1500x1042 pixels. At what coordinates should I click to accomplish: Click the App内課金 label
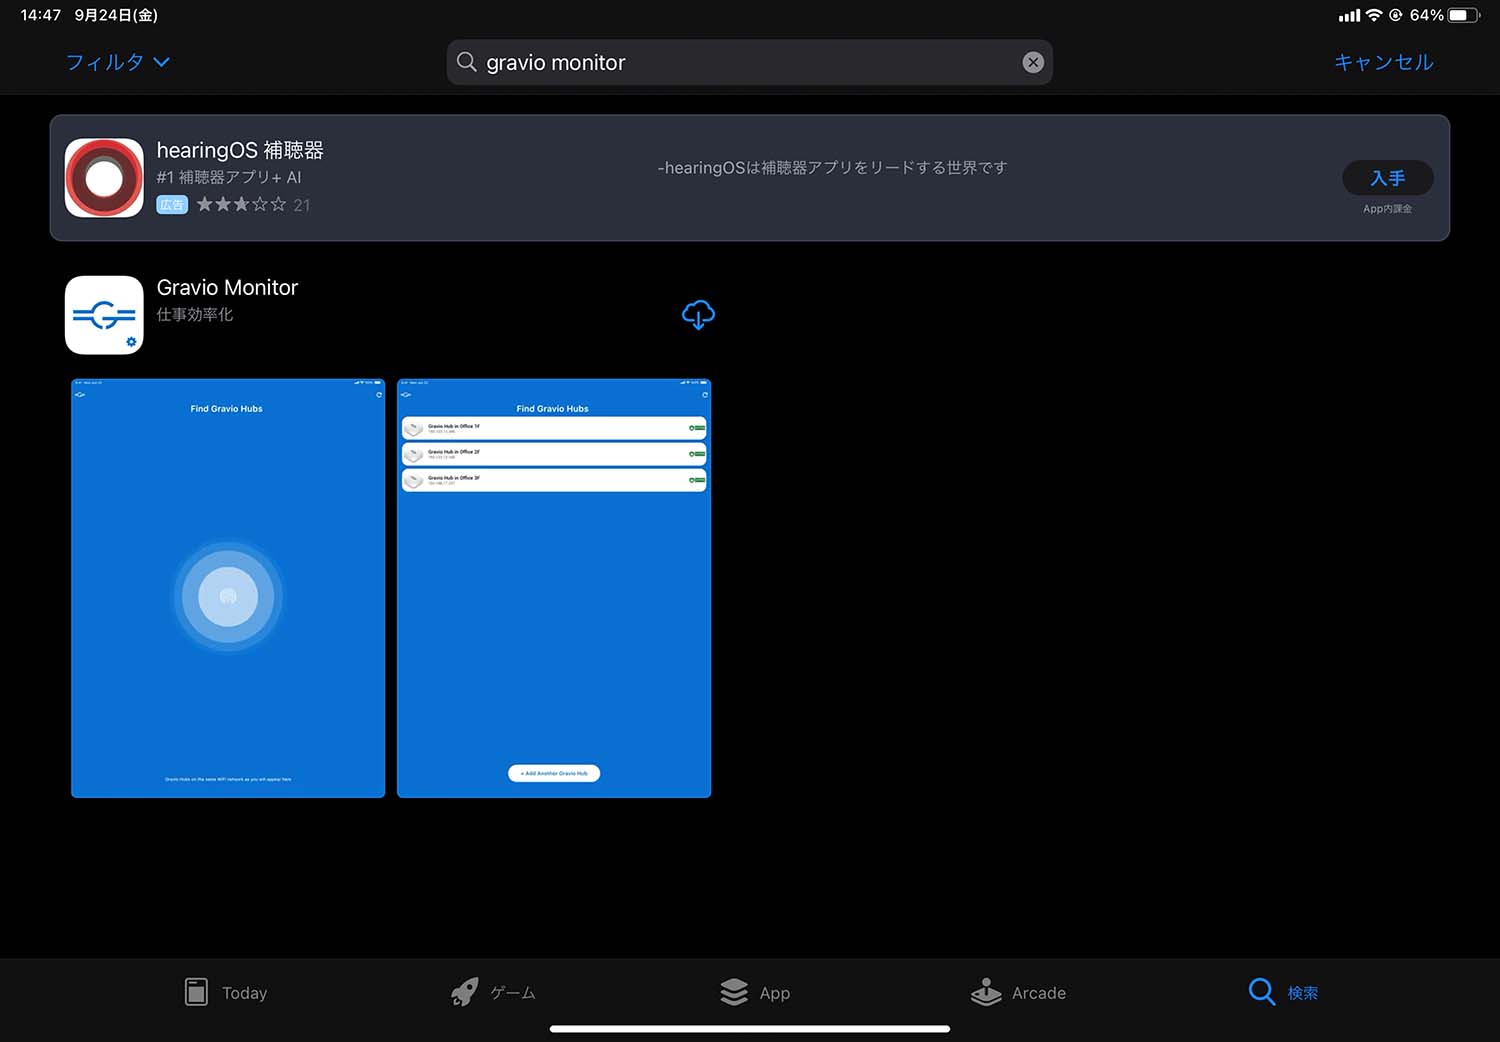(x=1388, y=209)
